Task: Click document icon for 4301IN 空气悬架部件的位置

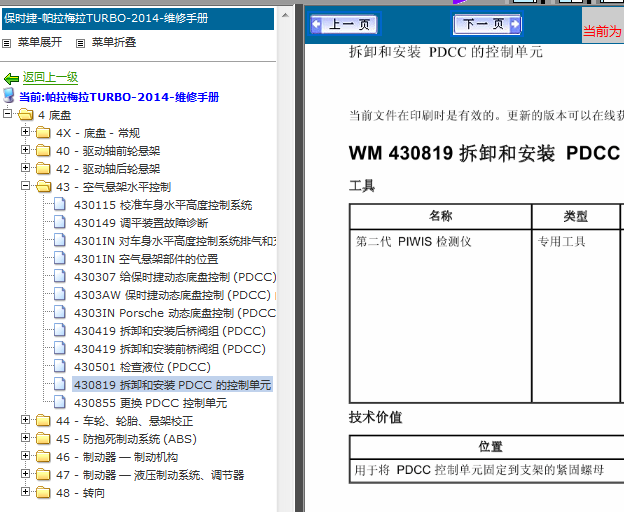Action: 60,258
